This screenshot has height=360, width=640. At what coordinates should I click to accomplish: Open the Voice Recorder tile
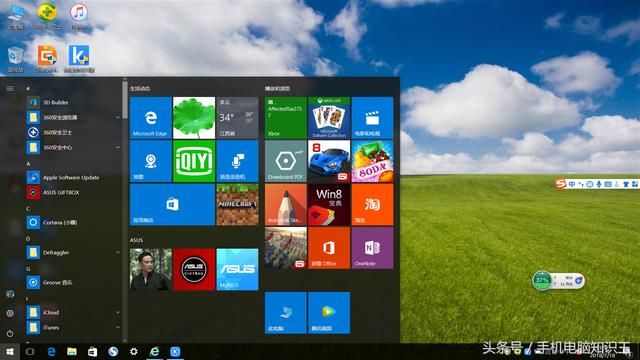(237, 161)
